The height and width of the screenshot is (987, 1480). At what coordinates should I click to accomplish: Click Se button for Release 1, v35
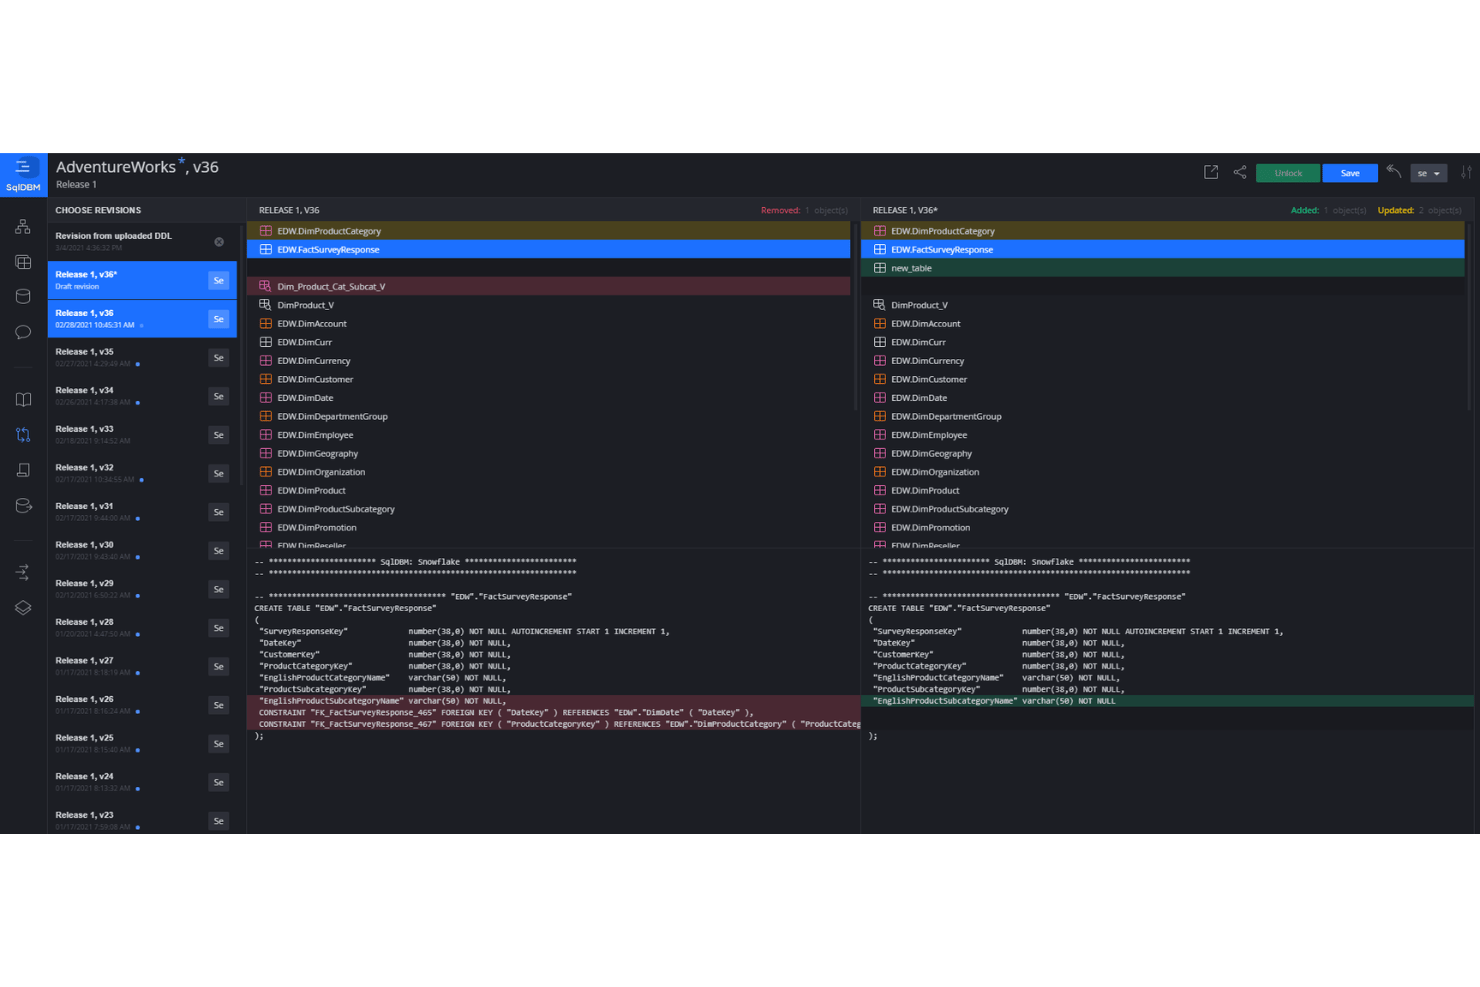tap(218, 357)
